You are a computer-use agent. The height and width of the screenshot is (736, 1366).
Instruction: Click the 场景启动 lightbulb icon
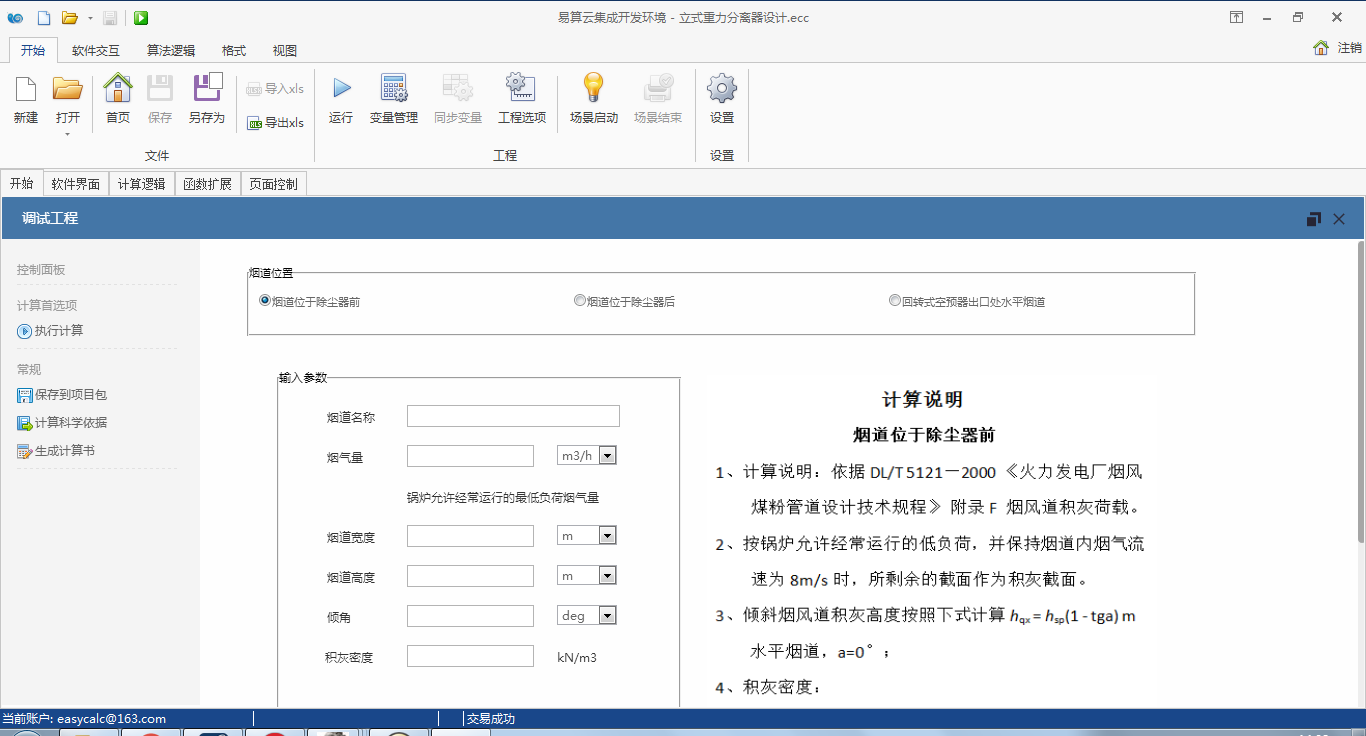pyautogui.click(x=594, y=90)
